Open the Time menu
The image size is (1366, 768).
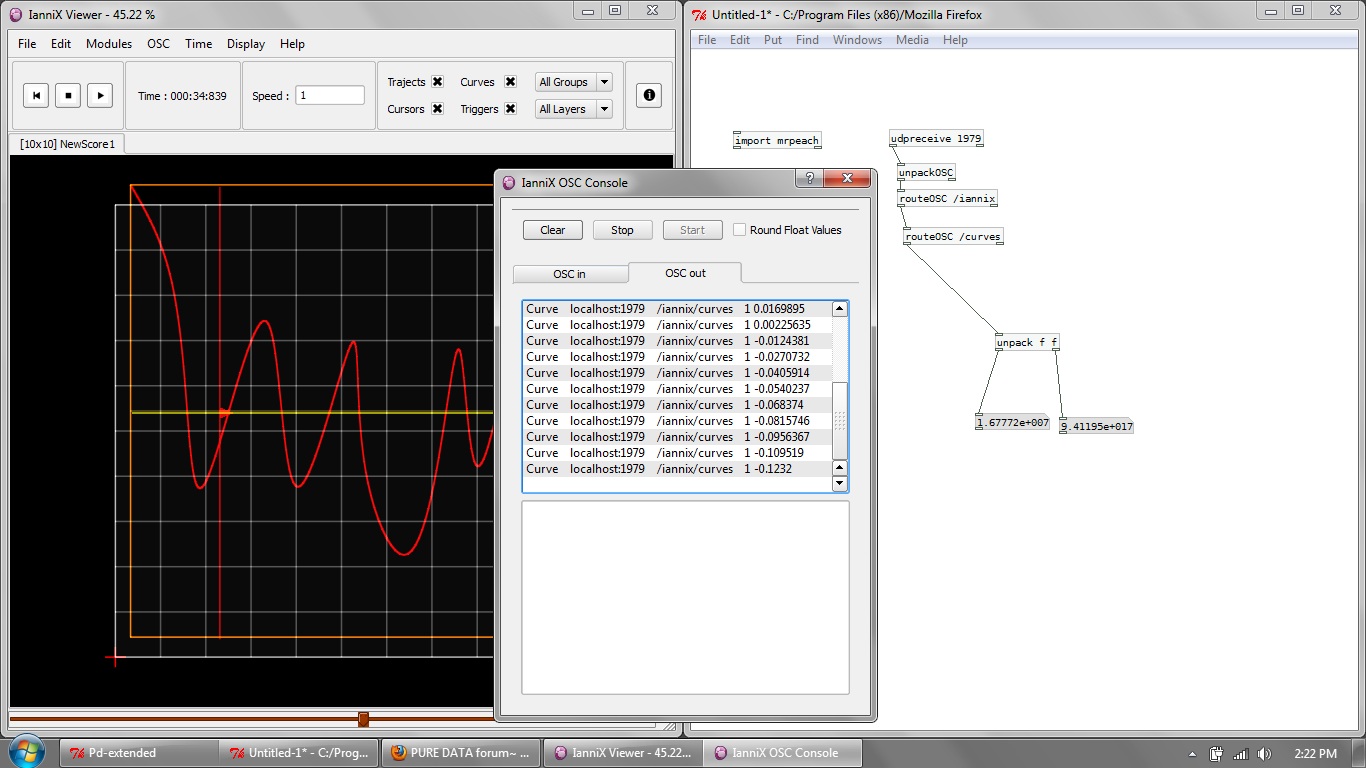[x=198, y=44]
